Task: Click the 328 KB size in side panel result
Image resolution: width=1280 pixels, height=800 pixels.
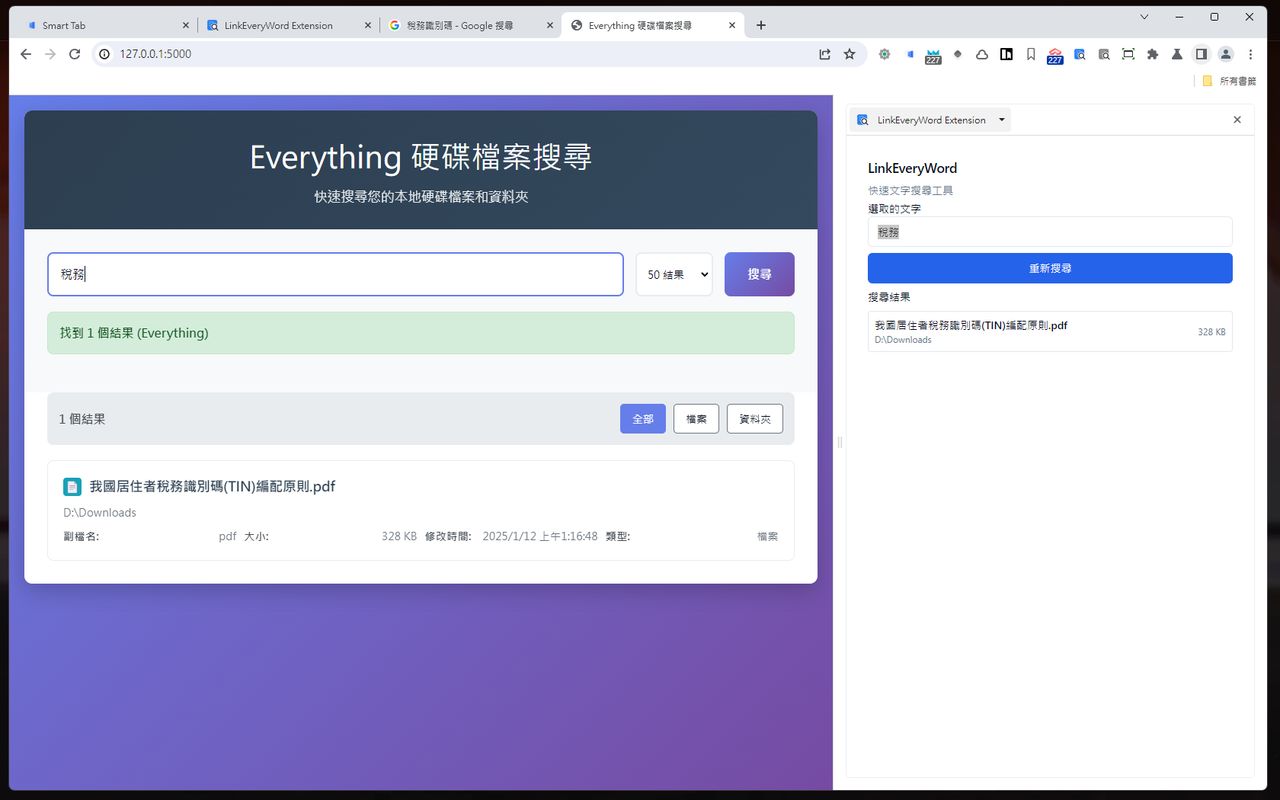Action: pyautogui.click(x=1211, y=332)
